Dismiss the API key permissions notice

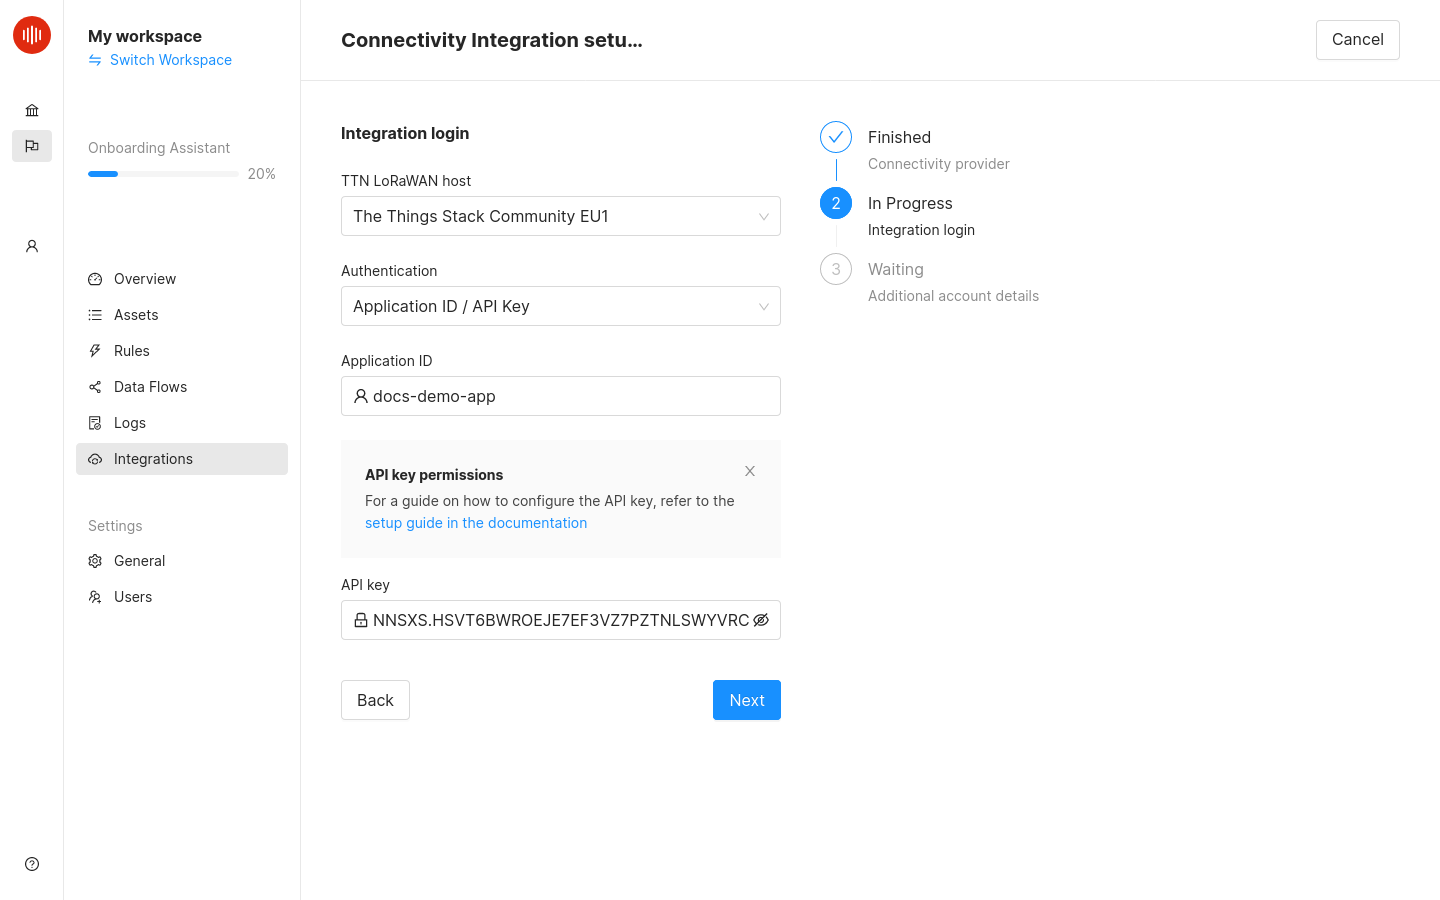coord(749,470)
